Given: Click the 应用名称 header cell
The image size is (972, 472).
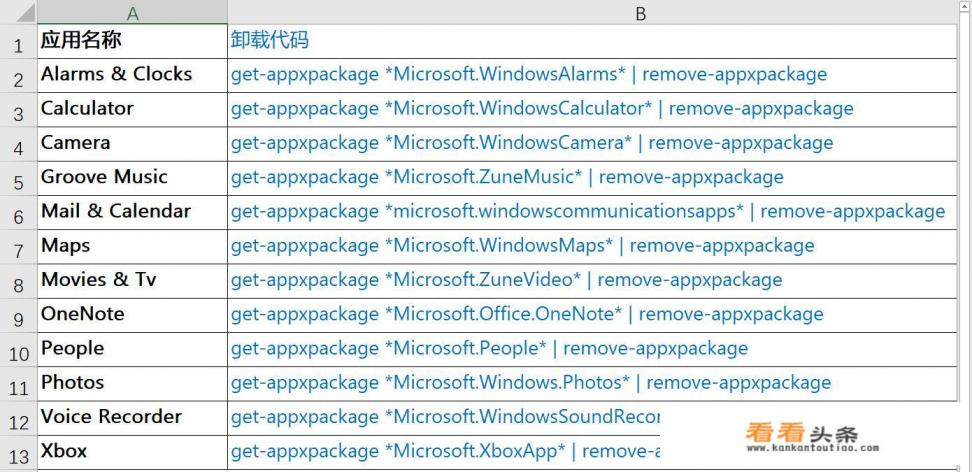Looking at the screenshot, I should (x=133, y=40).
